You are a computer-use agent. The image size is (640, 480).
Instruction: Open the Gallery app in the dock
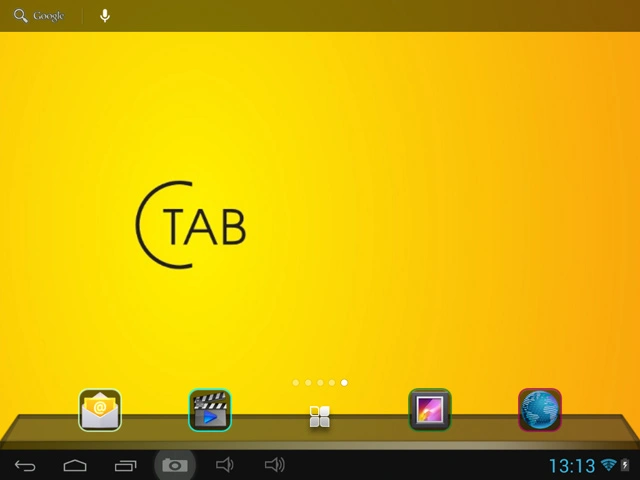pos(430,410)
